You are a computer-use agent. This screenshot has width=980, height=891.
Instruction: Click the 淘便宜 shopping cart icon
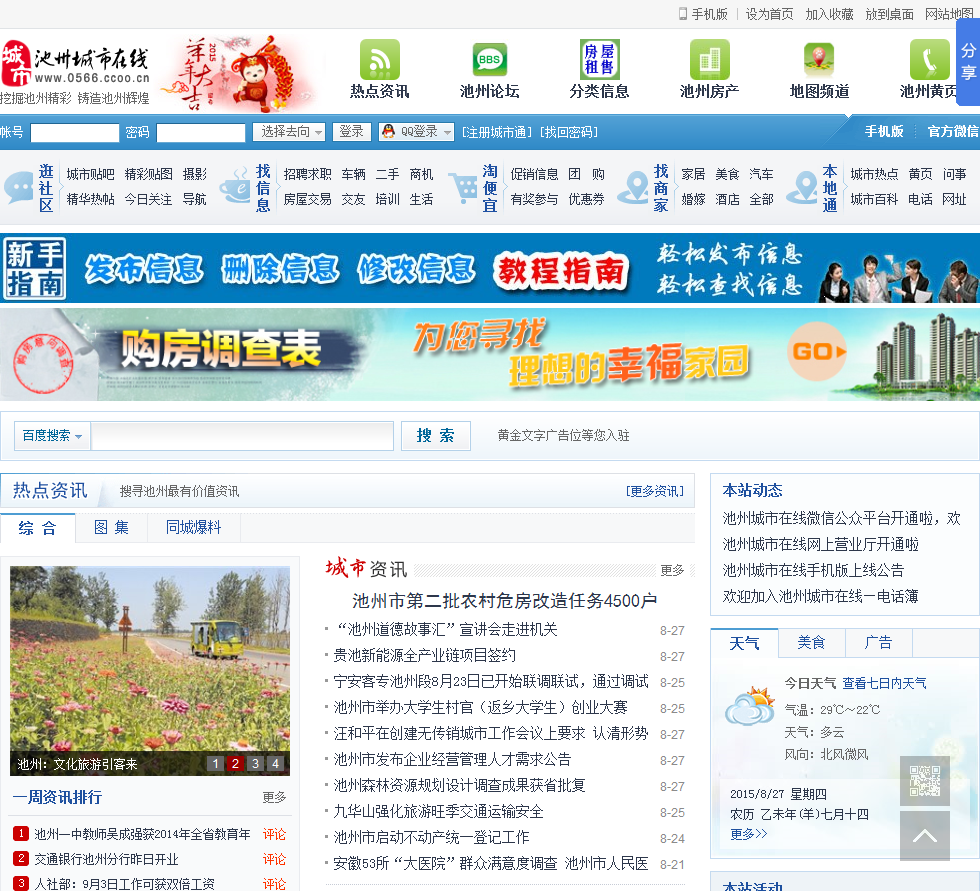[463, 187]
